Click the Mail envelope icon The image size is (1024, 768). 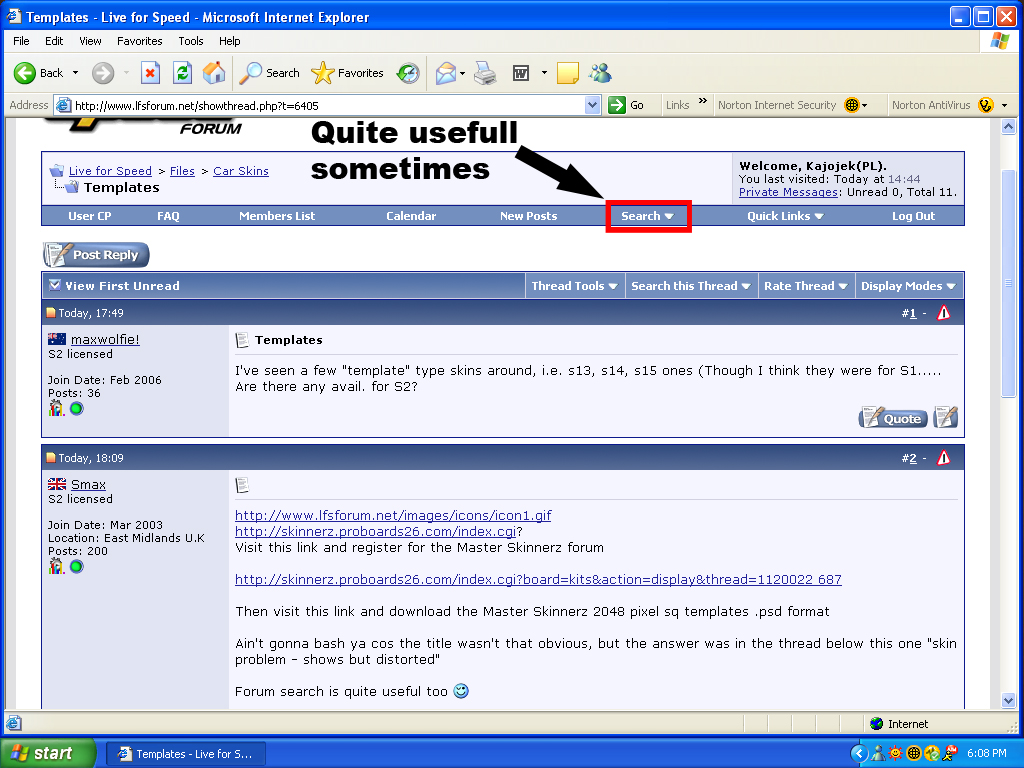[x=445, y=73]
